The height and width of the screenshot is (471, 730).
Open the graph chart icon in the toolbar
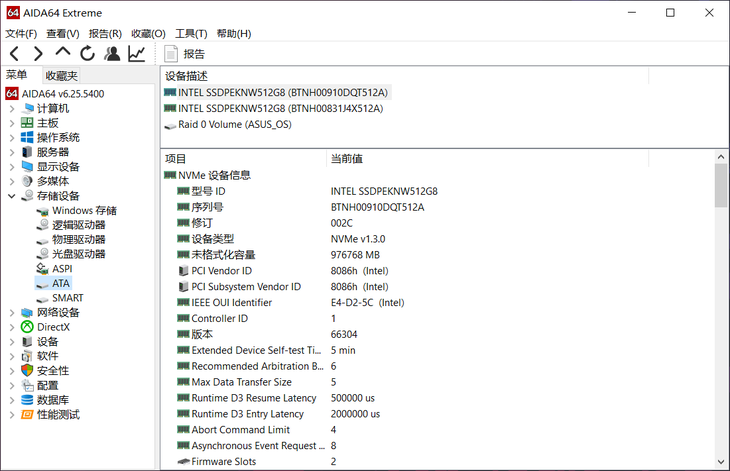click(137, 54)
